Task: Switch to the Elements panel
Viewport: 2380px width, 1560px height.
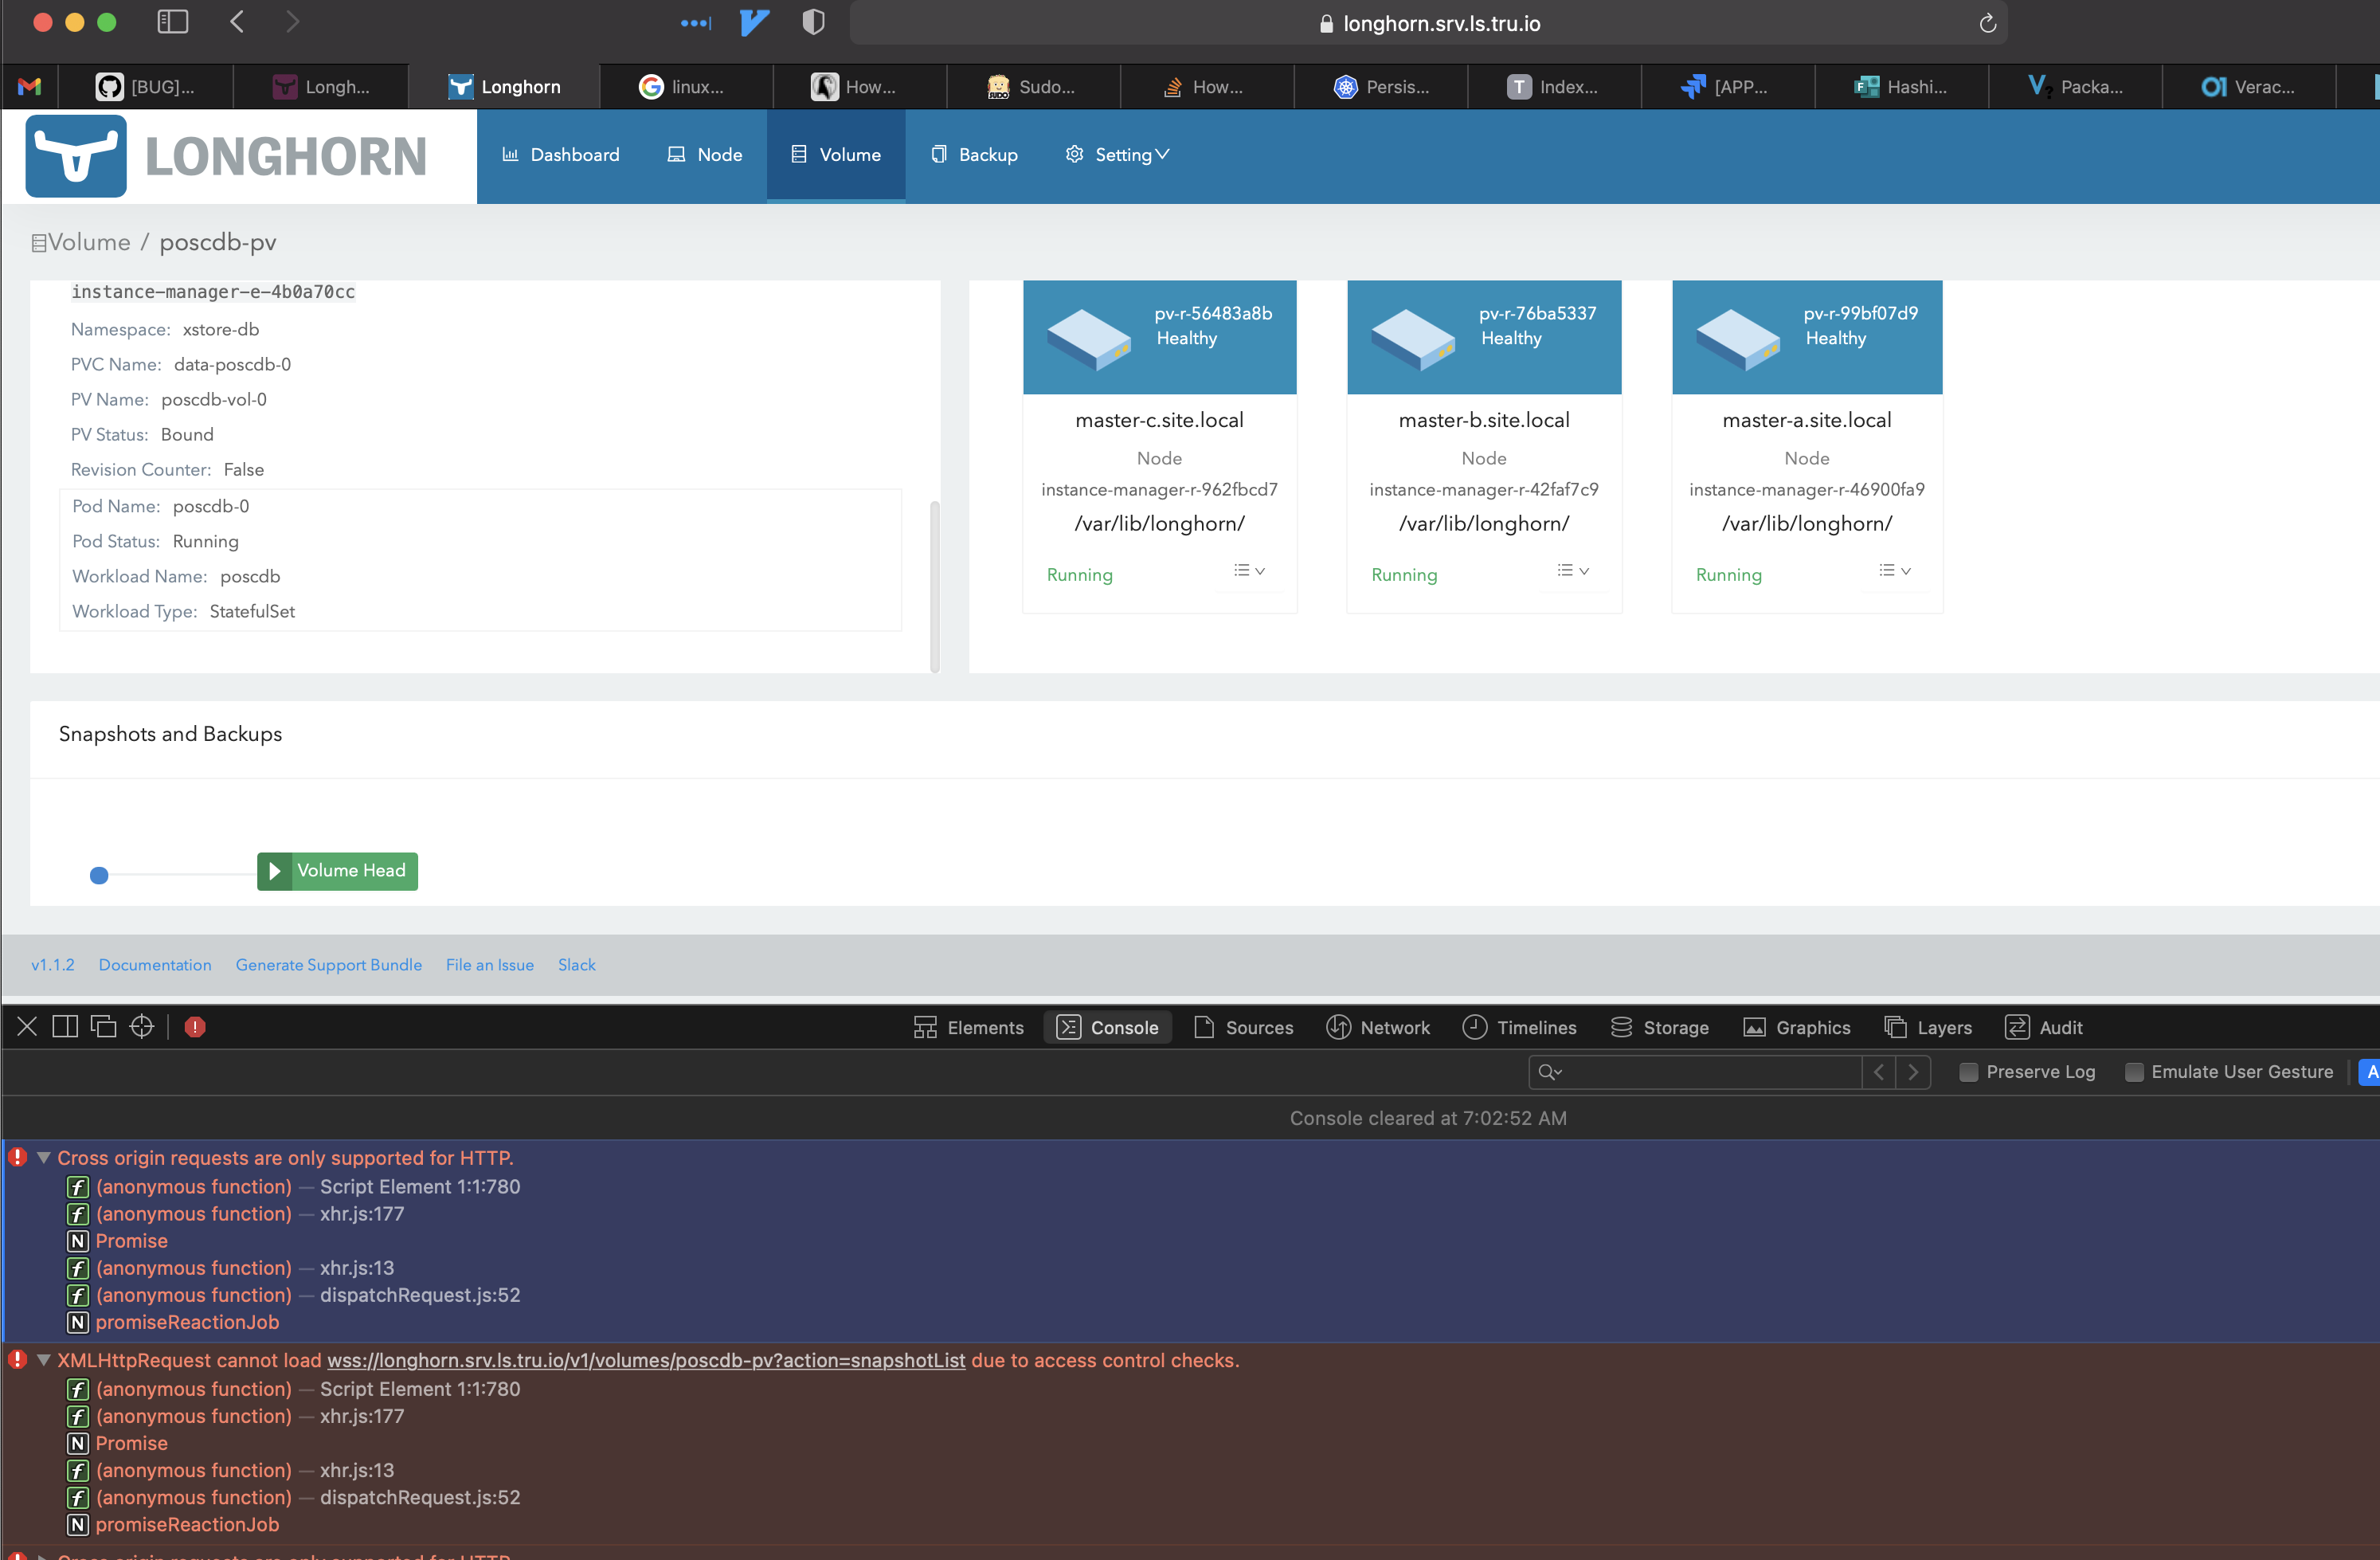Action: [967, 1027]
